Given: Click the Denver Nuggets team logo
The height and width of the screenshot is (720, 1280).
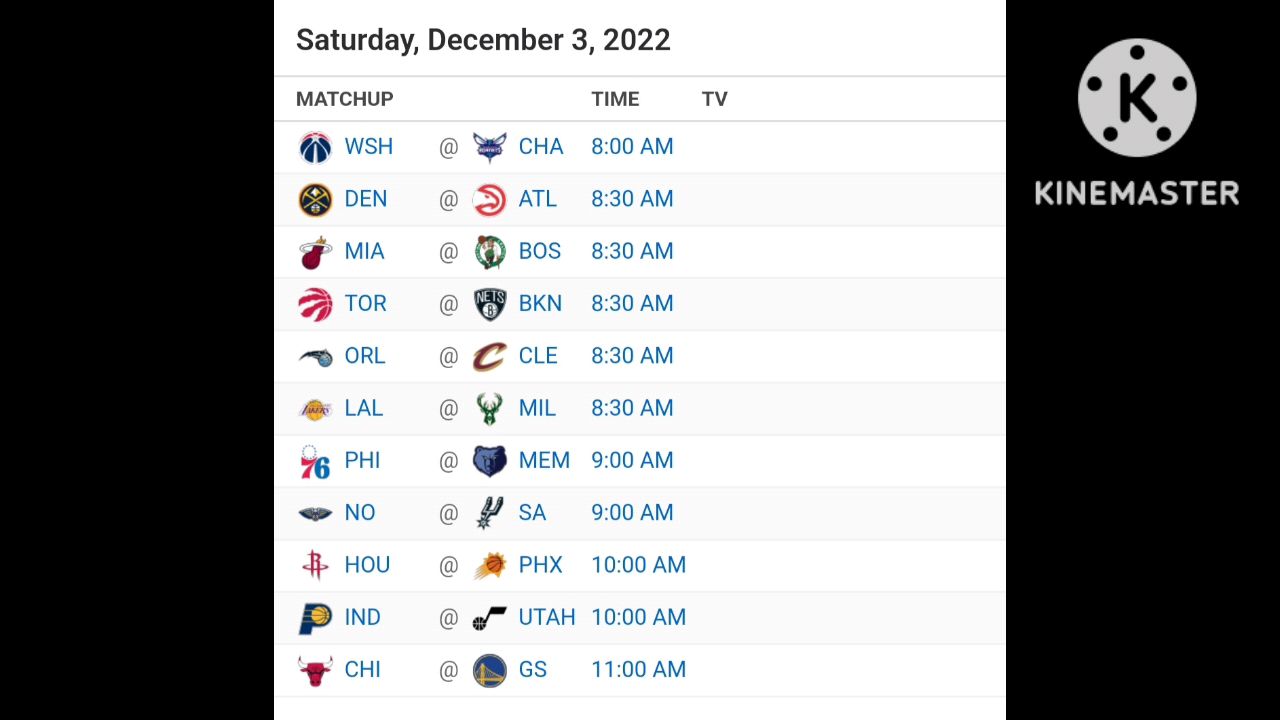Looking at the screenshot, I should [315, 199].
